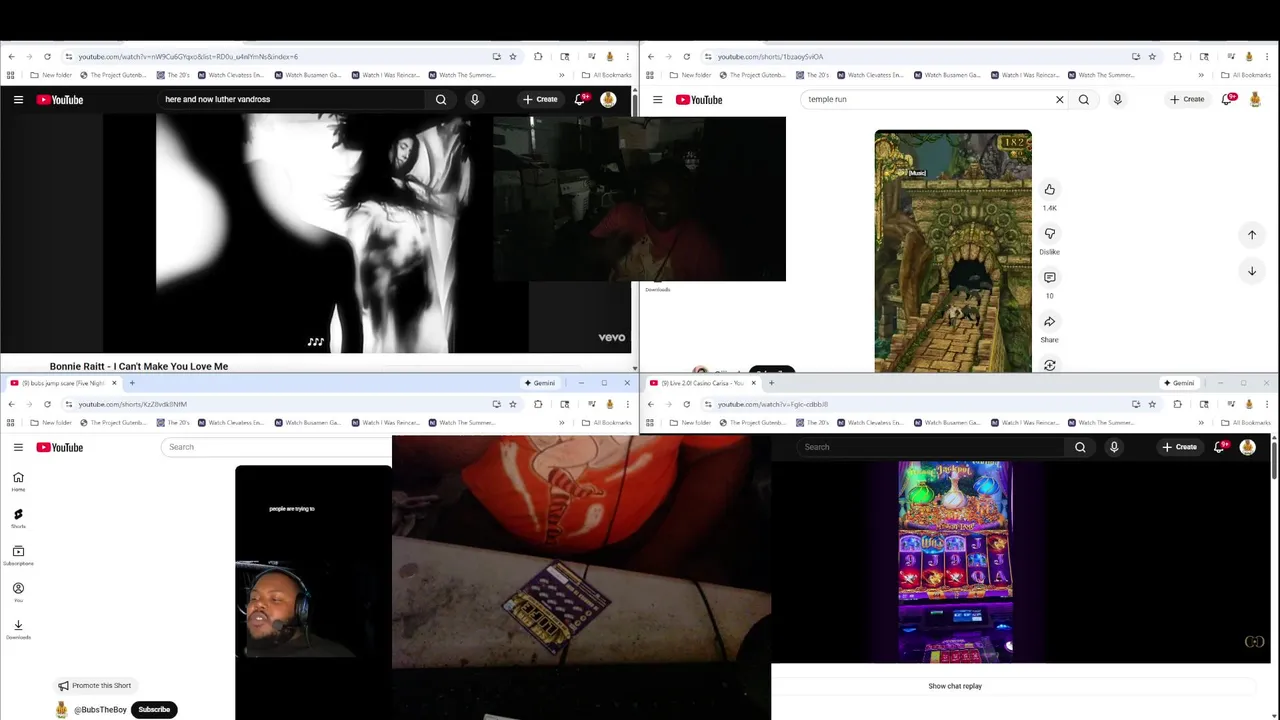Click YouTube logo in top-left window
This screenshot has width=1280, height=720.
pyautogui.click(x=60, y=99)
